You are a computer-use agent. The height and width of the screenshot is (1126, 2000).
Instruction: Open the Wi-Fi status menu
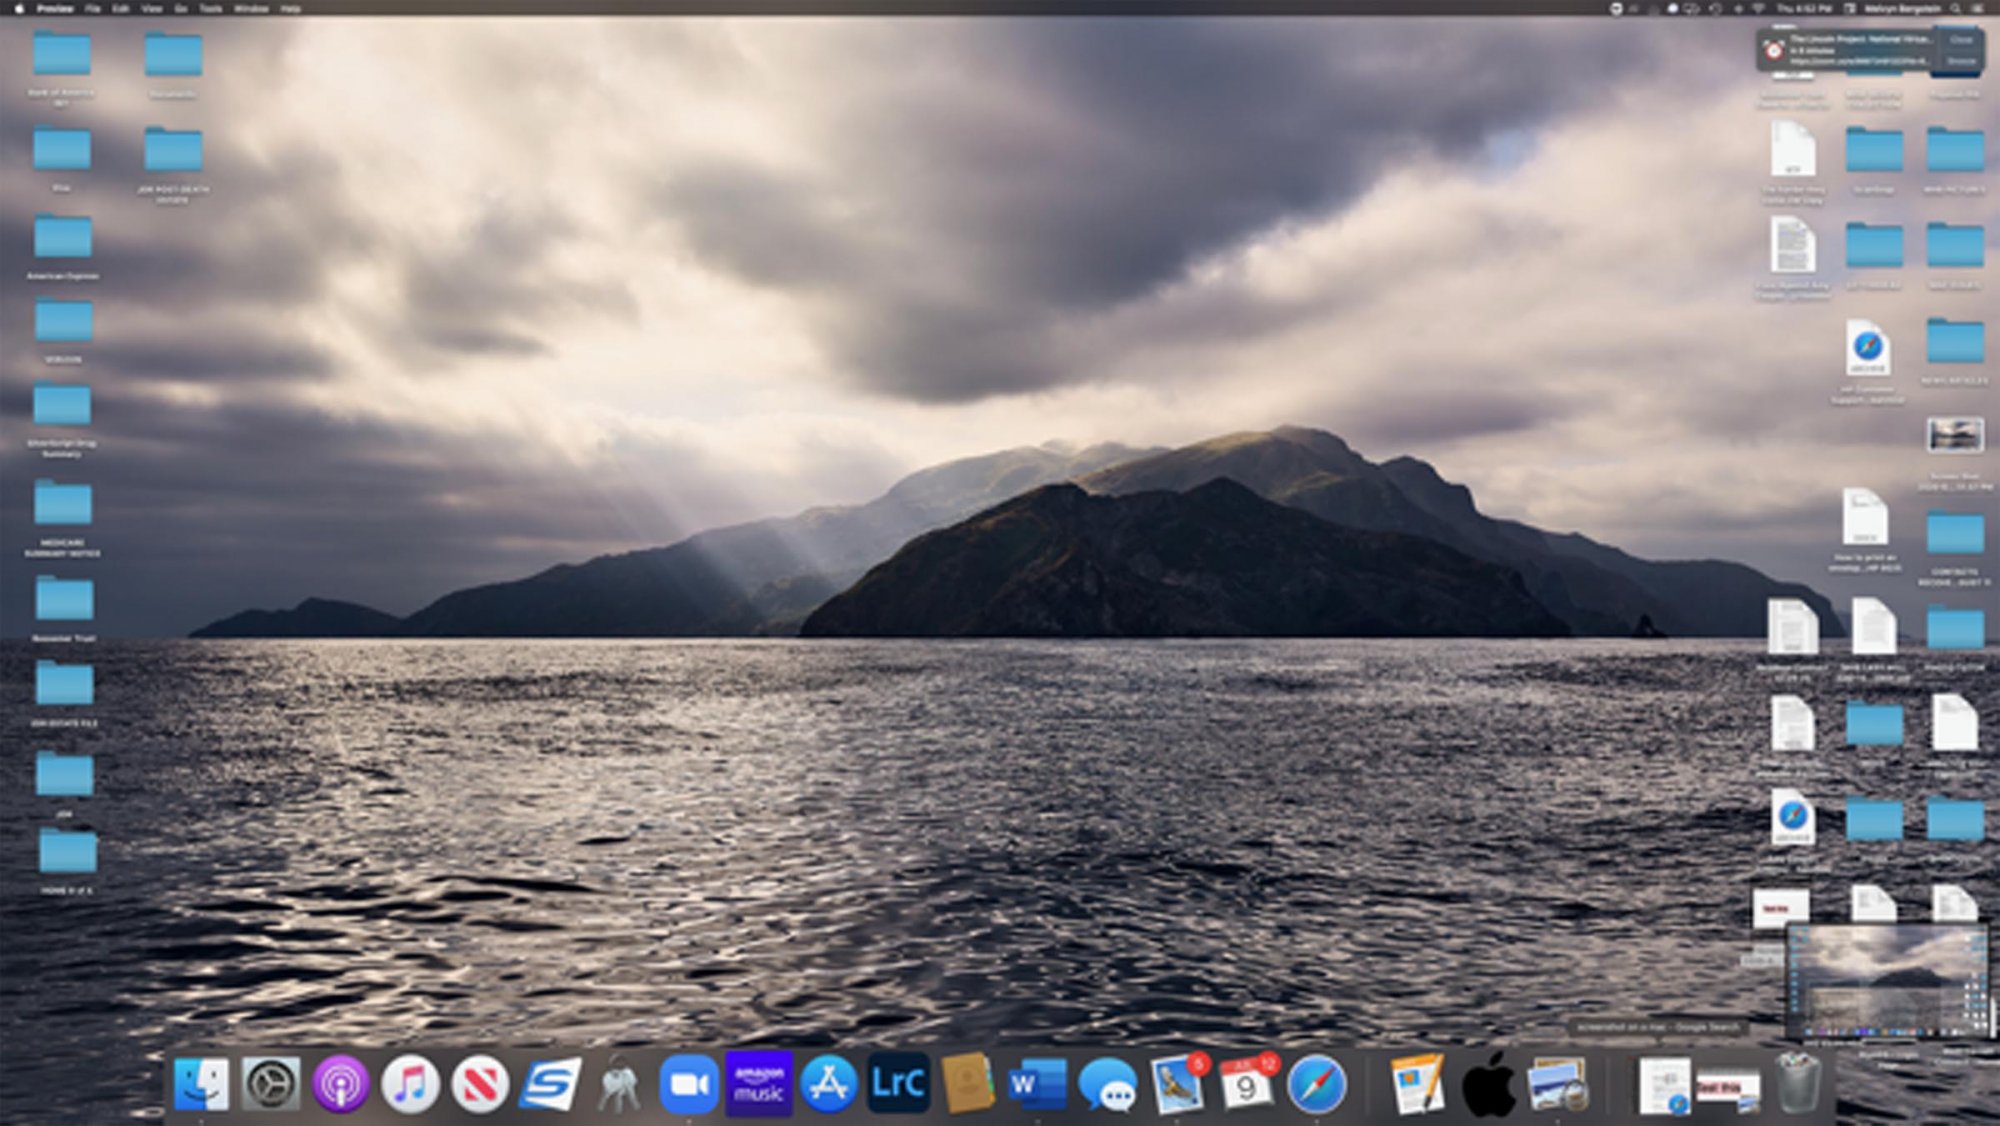tap(1758, 8)
